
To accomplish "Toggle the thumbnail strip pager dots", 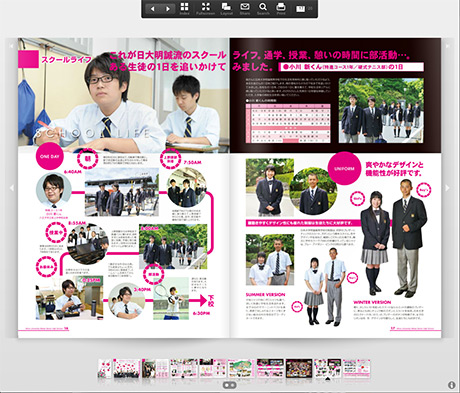I will coord(230,385).
